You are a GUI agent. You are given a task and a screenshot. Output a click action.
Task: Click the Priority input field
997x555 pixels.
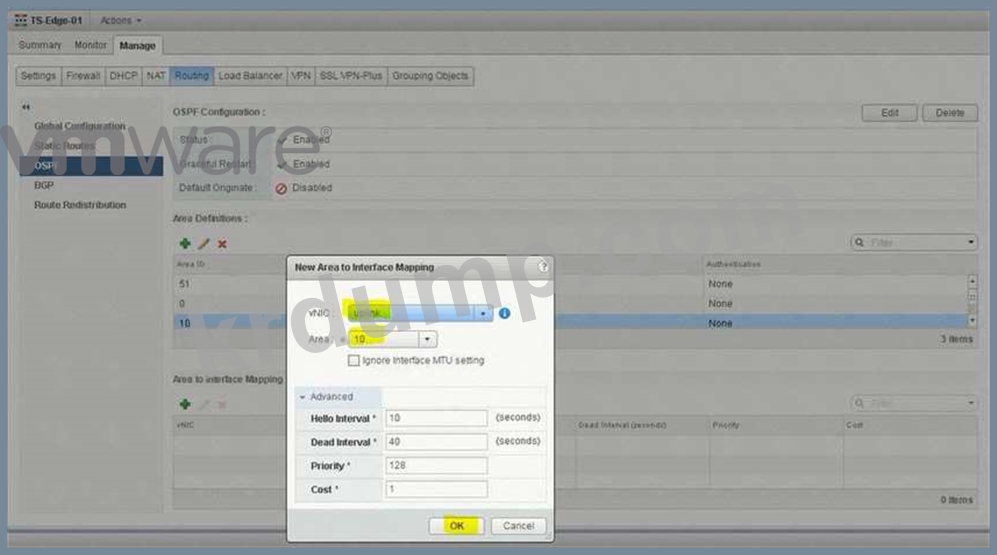coord(436,465)
